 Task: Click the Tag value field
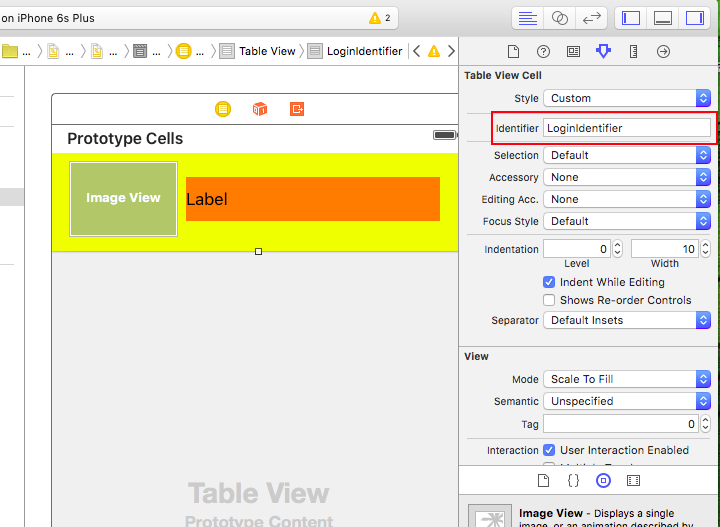click(x=621, y=424)
